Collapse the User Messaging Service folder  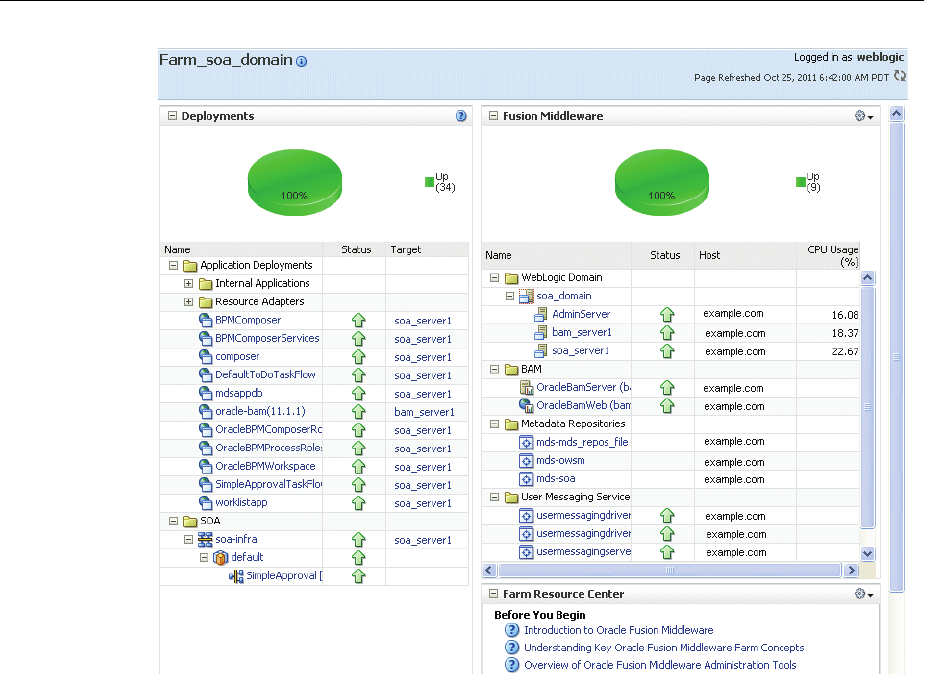[x=494, y=497]
